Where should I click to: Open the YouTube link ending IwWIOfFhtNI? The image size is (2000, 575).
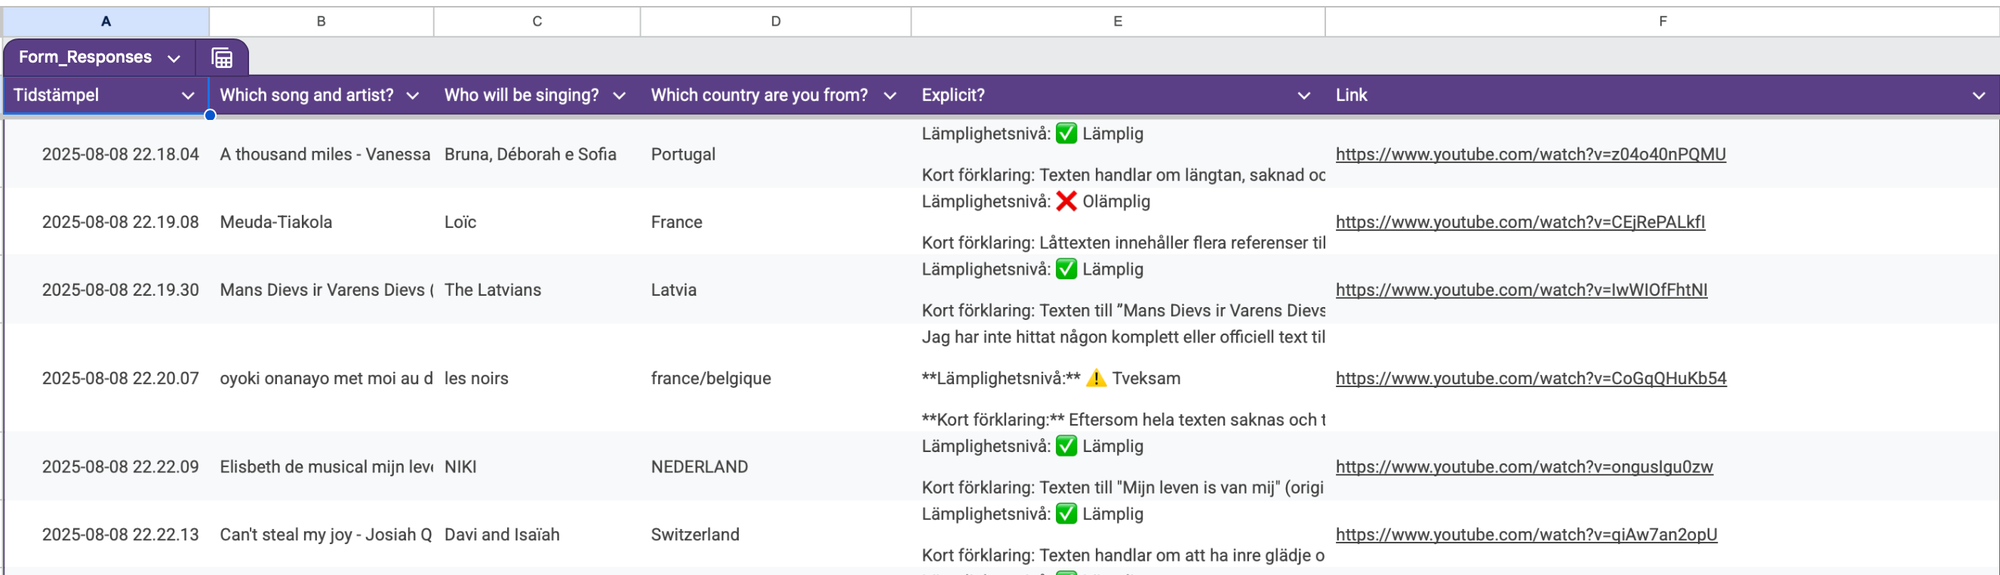pyautogui.click(x=1522, y=290)
